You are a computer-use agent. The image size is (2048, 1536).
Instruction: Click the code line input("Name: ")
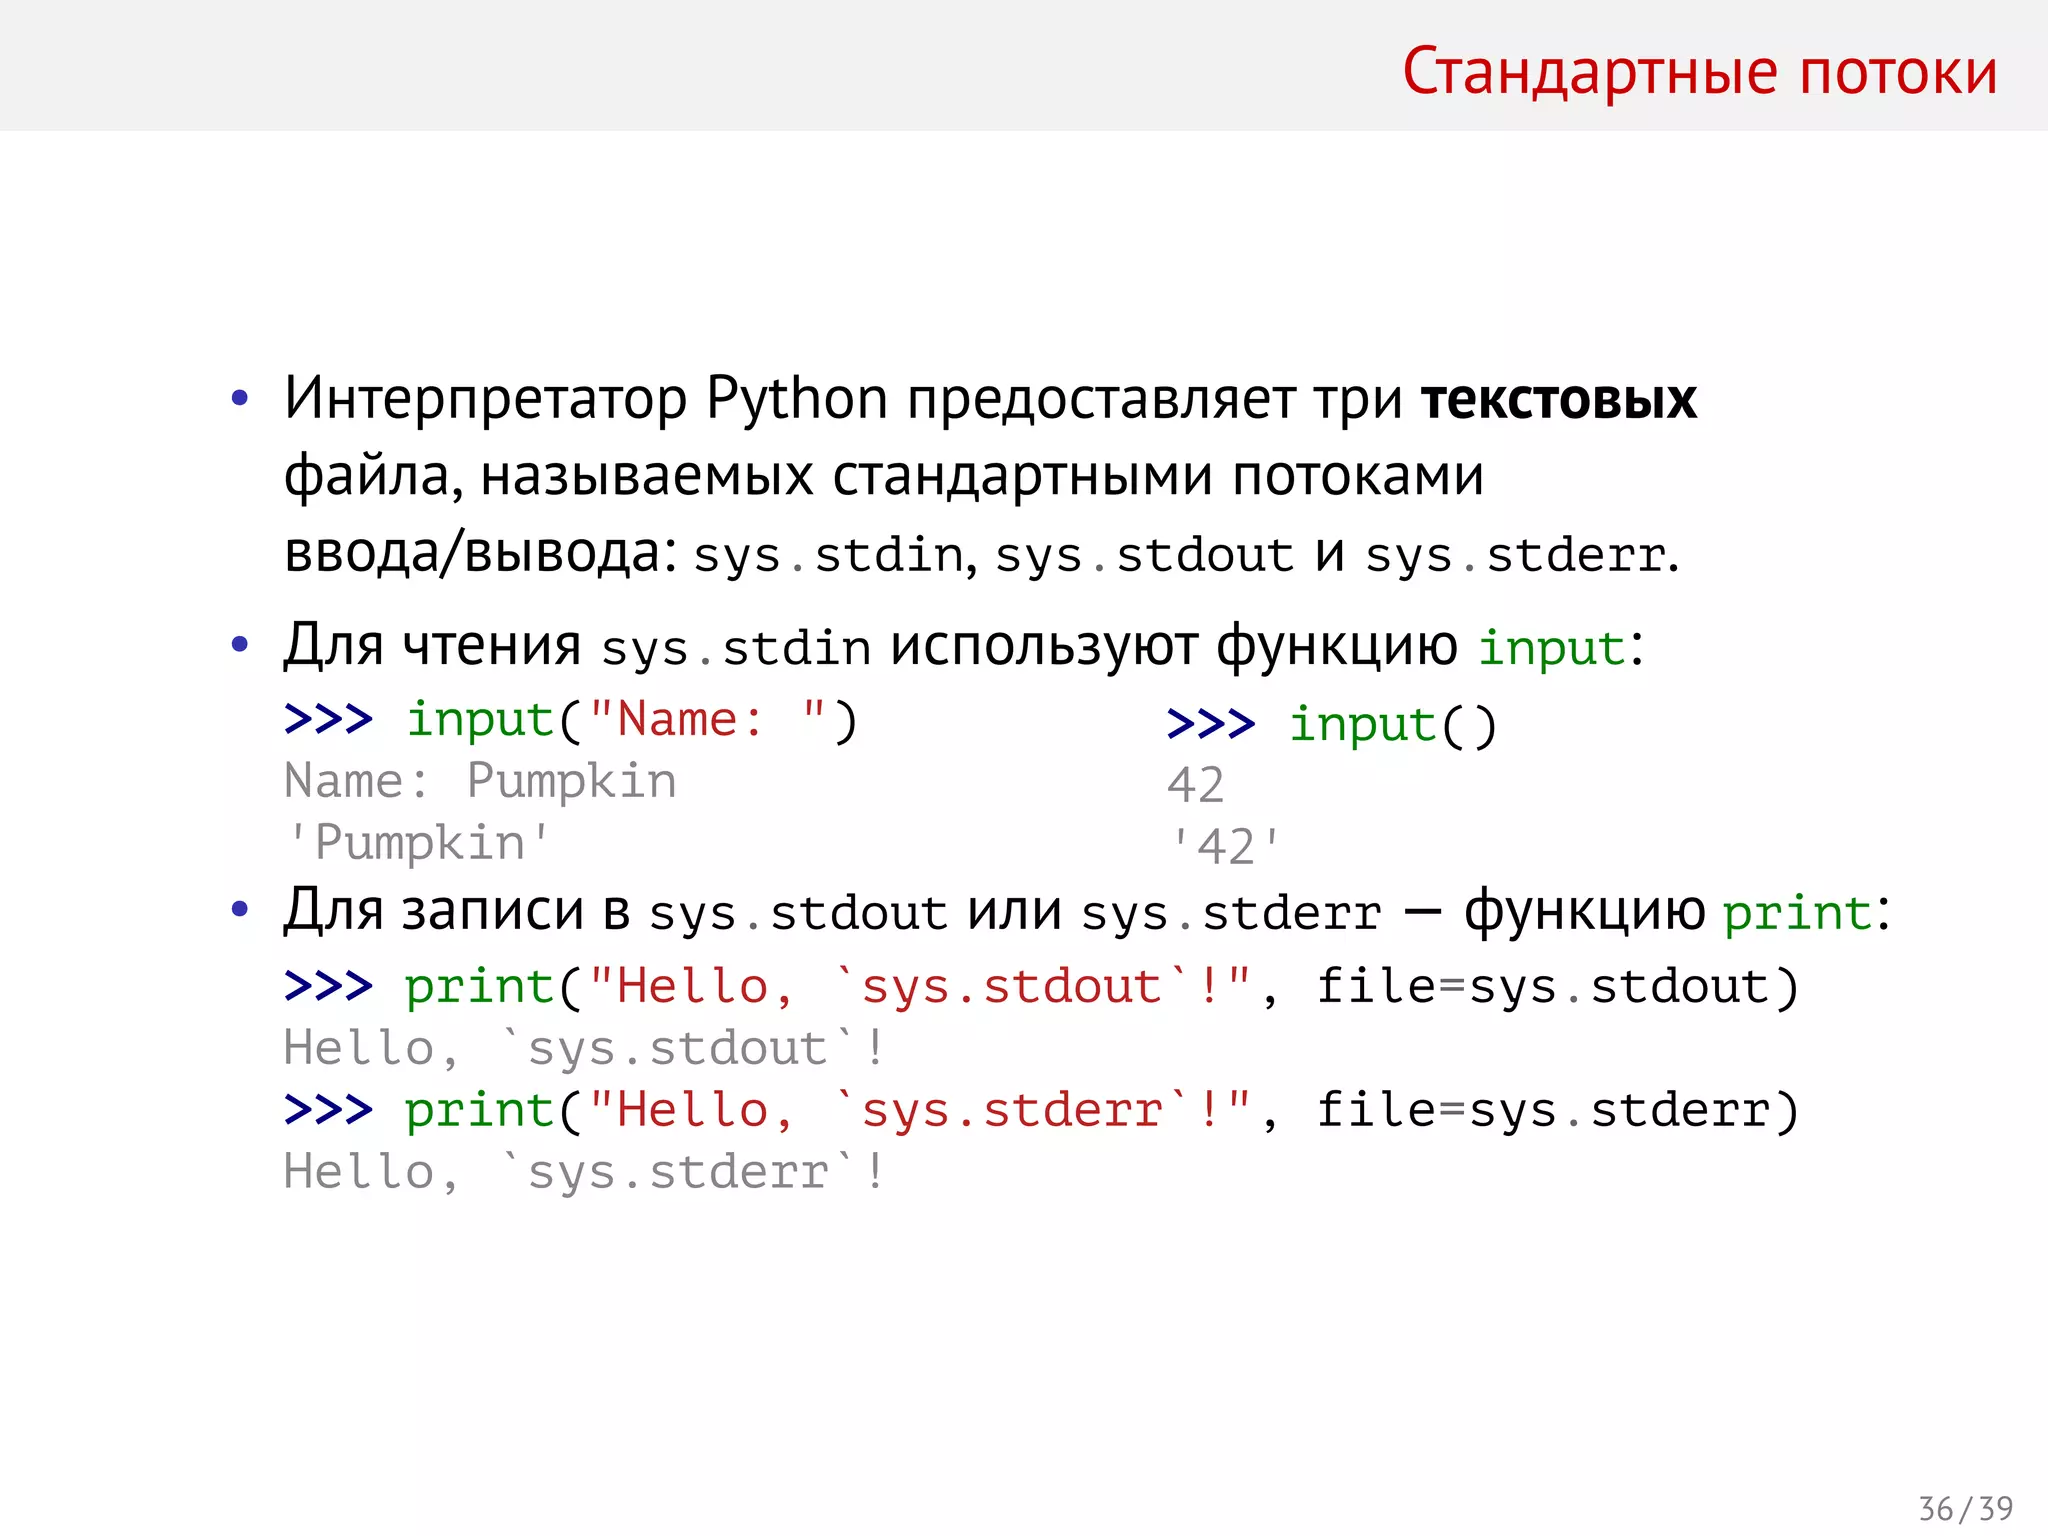tap(571, 720)
